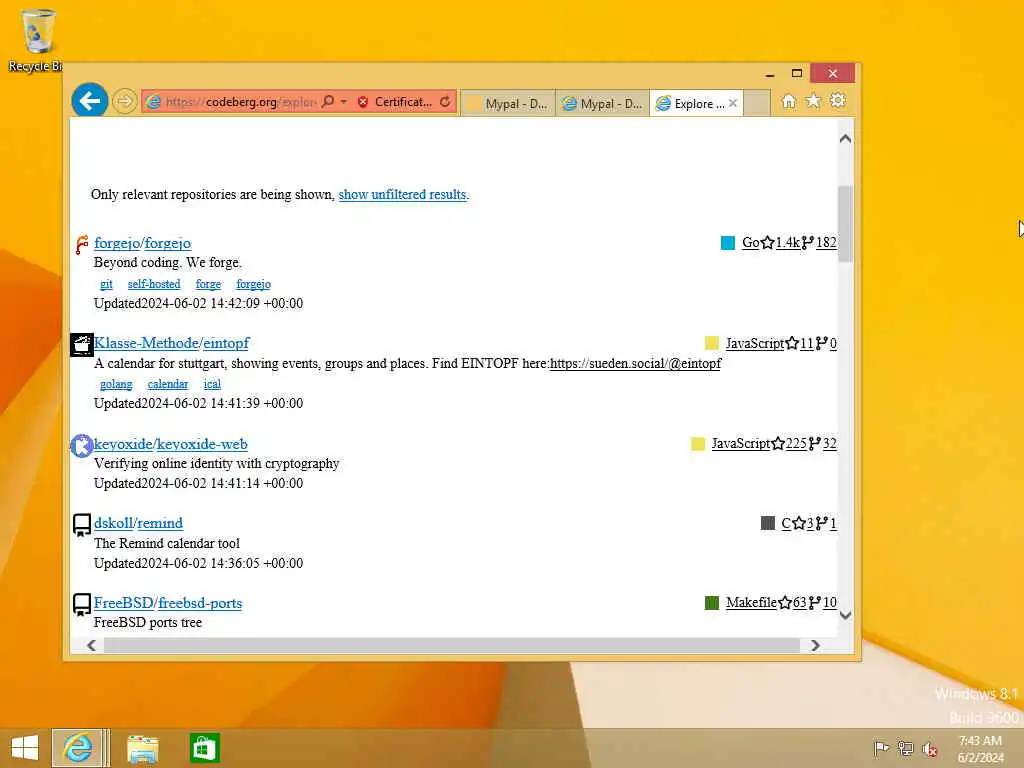Open a new blank tab
This screenshot has width=1024, height=768.
pyautogui.click(x=757, y=103)
